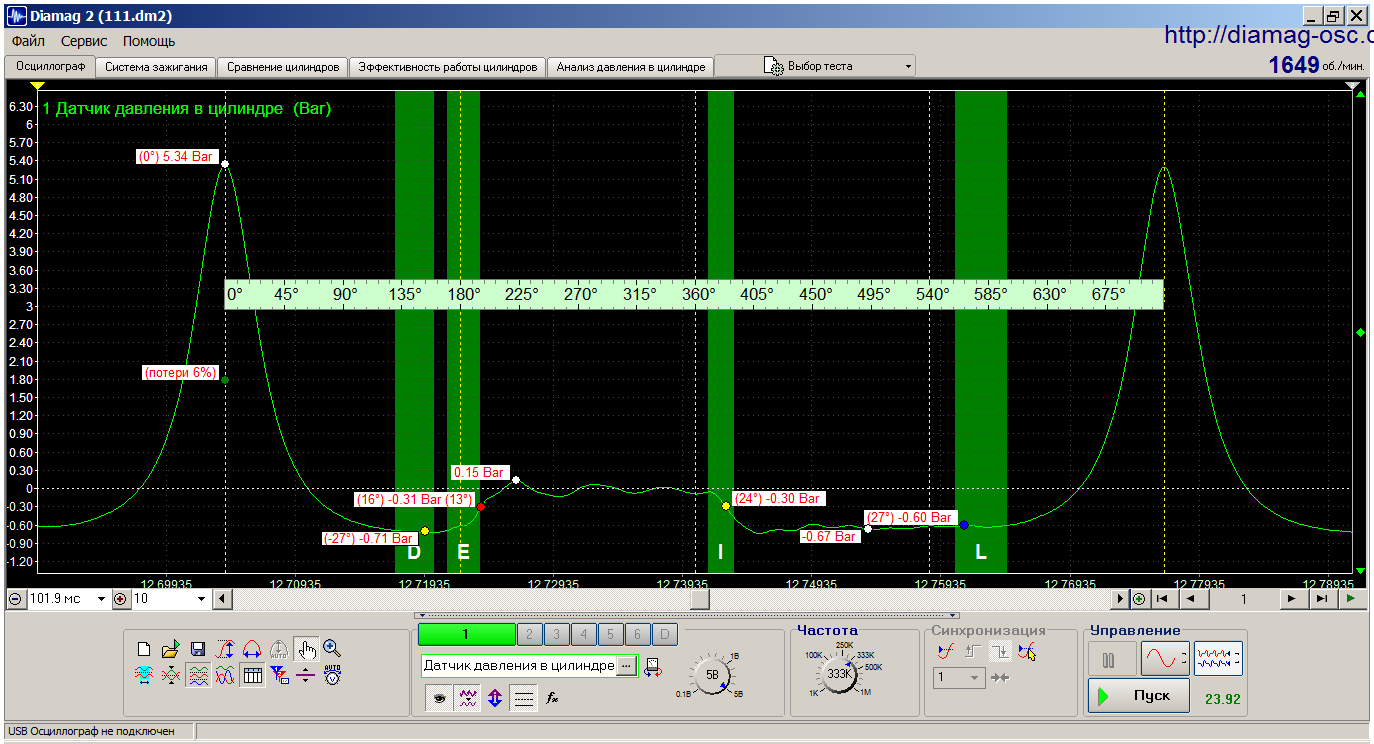Enable channel 6 button
1374x744 pixels.
pyautogui.click(x=637, y=634)
